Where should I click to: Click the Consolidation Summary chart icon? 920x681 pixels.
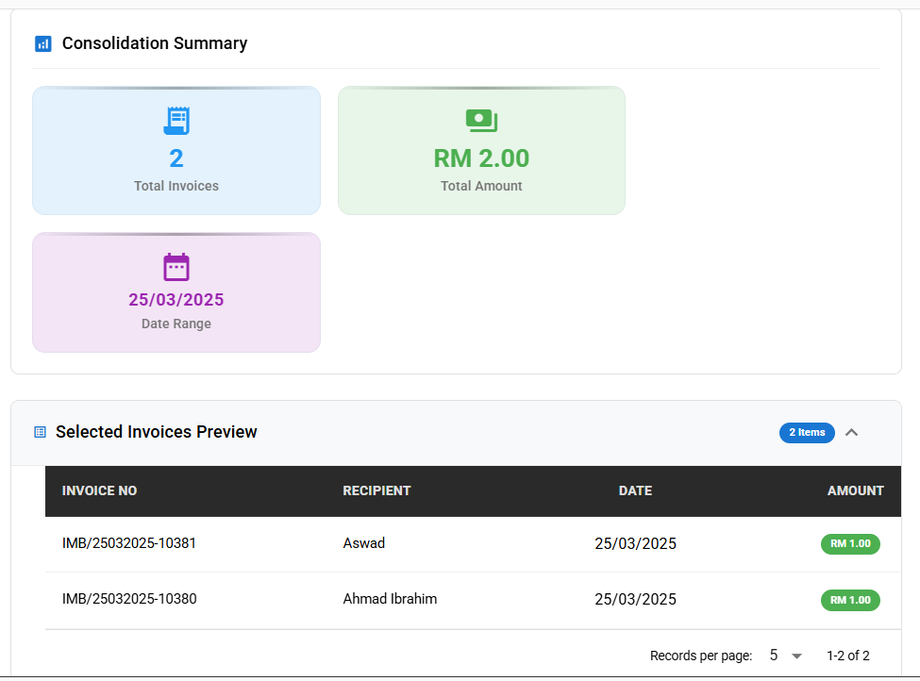point(43,44)
